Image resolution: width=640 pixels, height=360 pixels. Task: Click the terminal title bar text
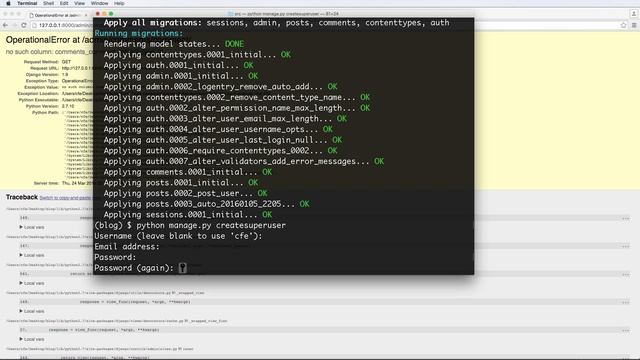coord(287,14)
